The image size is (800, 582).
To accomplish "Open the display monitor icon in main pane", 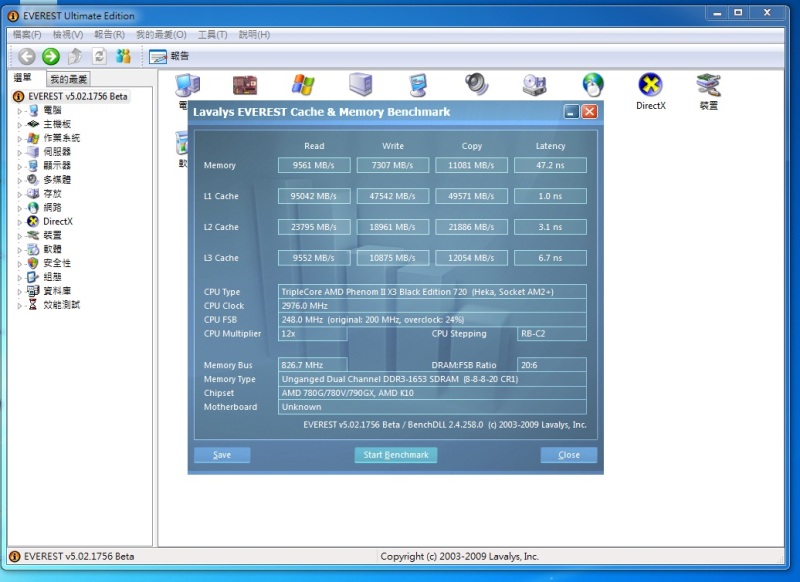I will [x=418, y=85].
